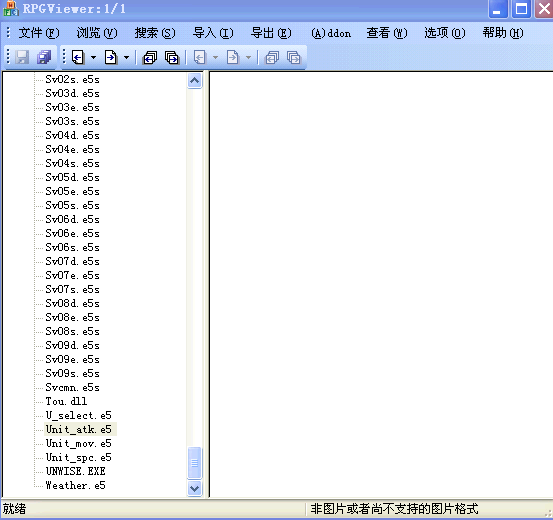Click the greyed-out export page icon
The width and height of the screenshot is (553, 520).
click(233, 57)
